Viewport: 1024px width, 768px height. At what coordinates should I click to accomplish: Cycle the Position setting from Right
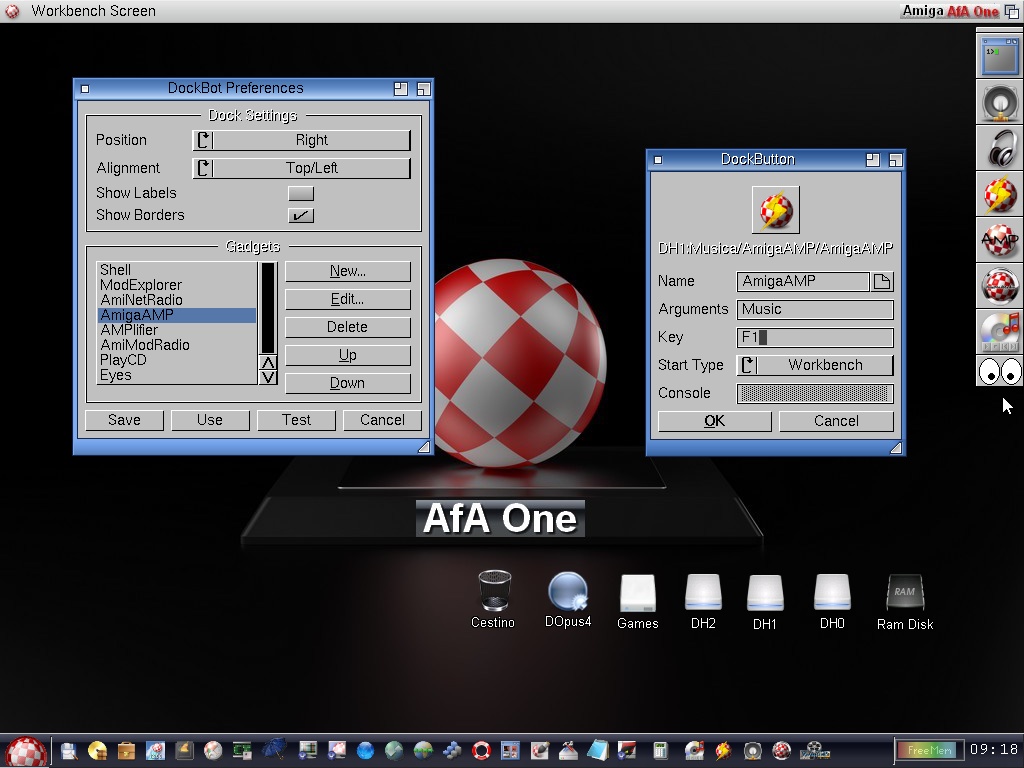(301, 140)
